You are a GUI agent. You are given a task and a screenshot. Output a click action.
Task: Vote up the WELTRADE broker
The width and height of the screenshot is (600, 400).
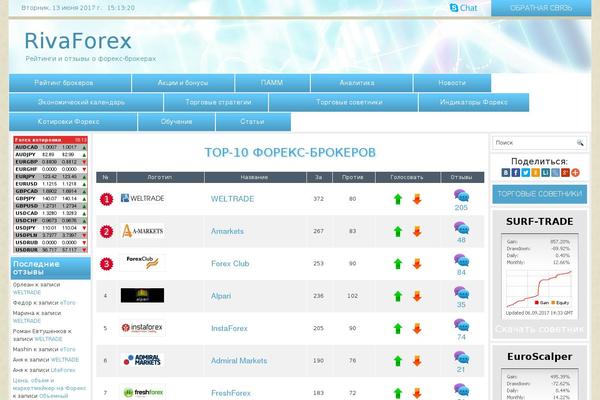(398, 199)
